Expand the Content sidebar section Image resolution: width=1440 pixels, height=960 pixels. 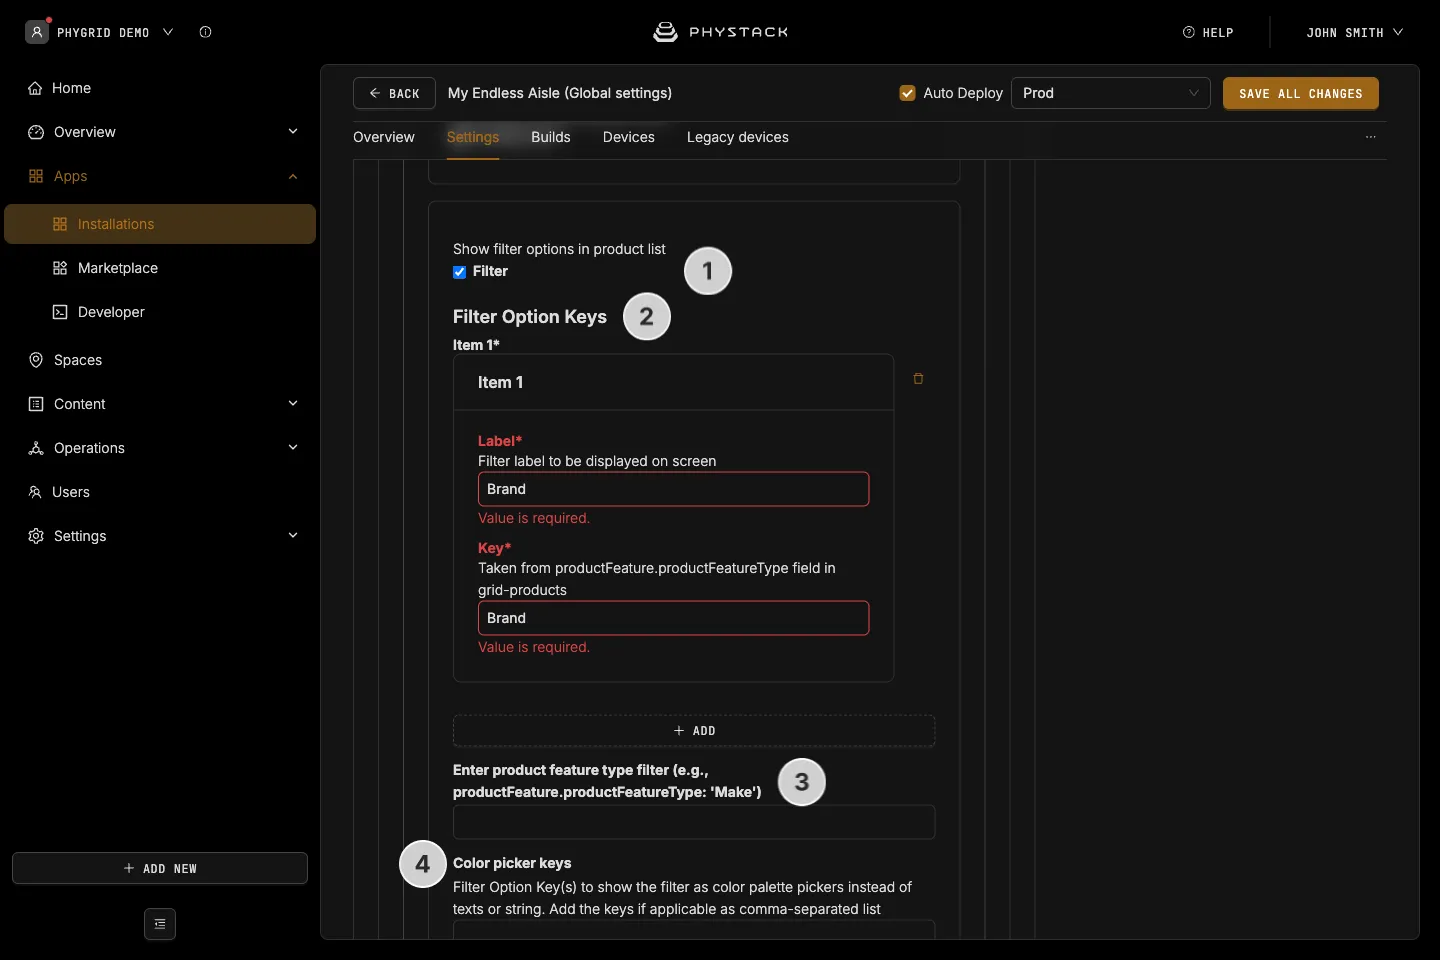293,404
